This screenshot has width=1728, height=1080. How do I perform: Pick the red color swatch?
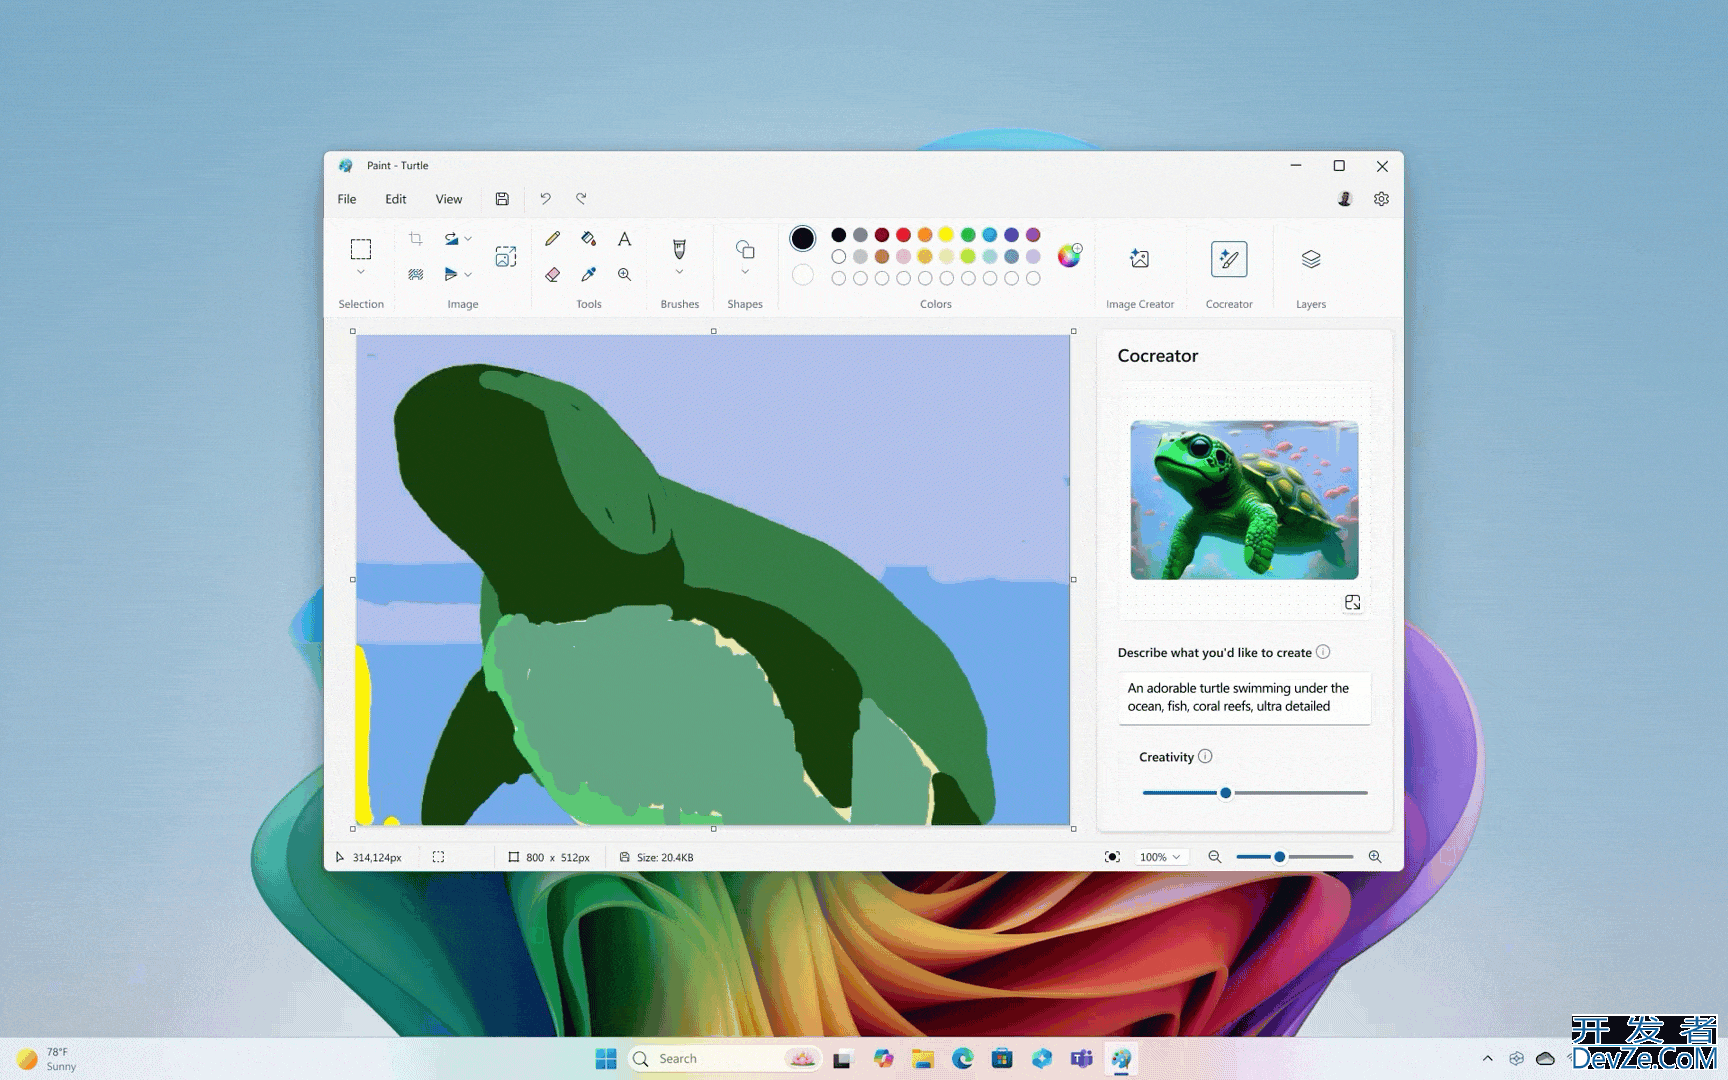click(x=903, y=235)
